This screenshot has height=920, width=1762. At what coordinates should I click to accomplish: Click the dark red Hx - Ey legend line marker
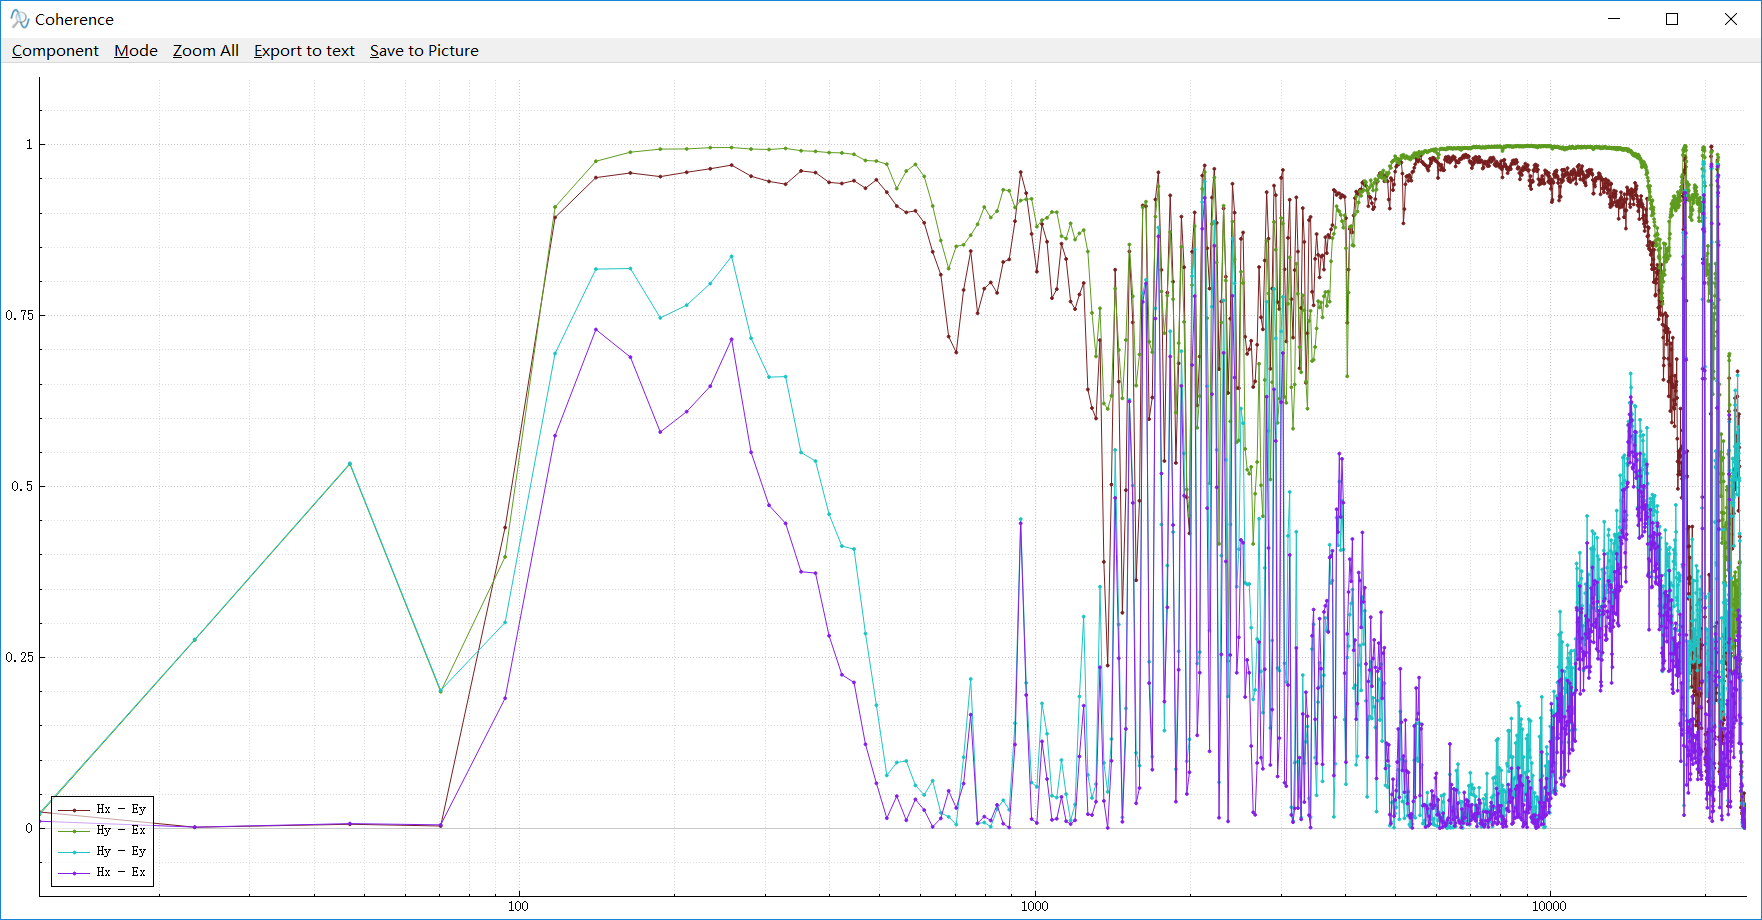point(74,810)
